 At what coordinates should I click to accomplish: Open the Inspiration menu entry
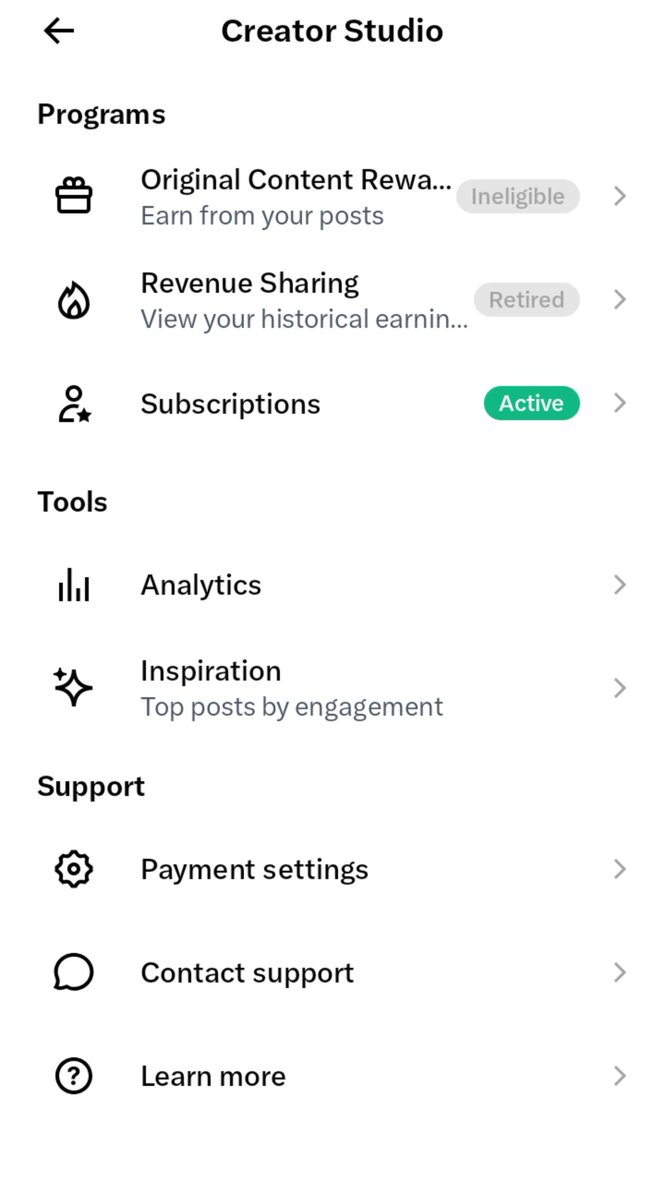coord(332,688)
